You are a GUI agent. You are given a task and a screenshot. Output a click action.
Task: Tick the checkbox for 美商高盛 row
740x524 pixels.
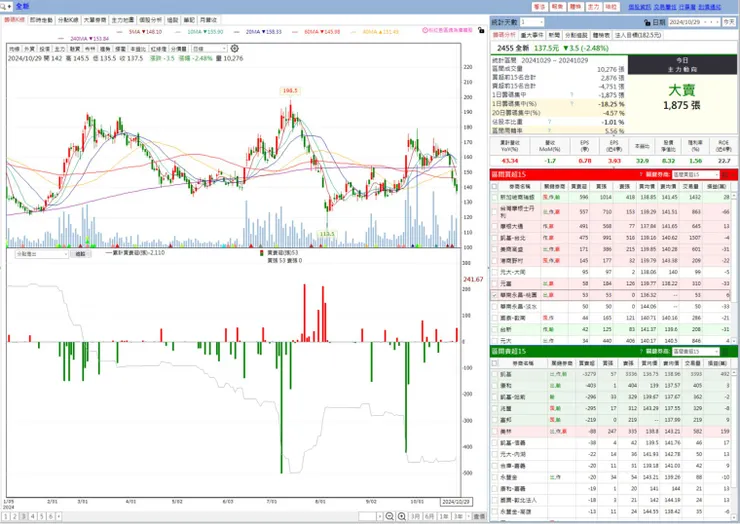tap(494, 249)
